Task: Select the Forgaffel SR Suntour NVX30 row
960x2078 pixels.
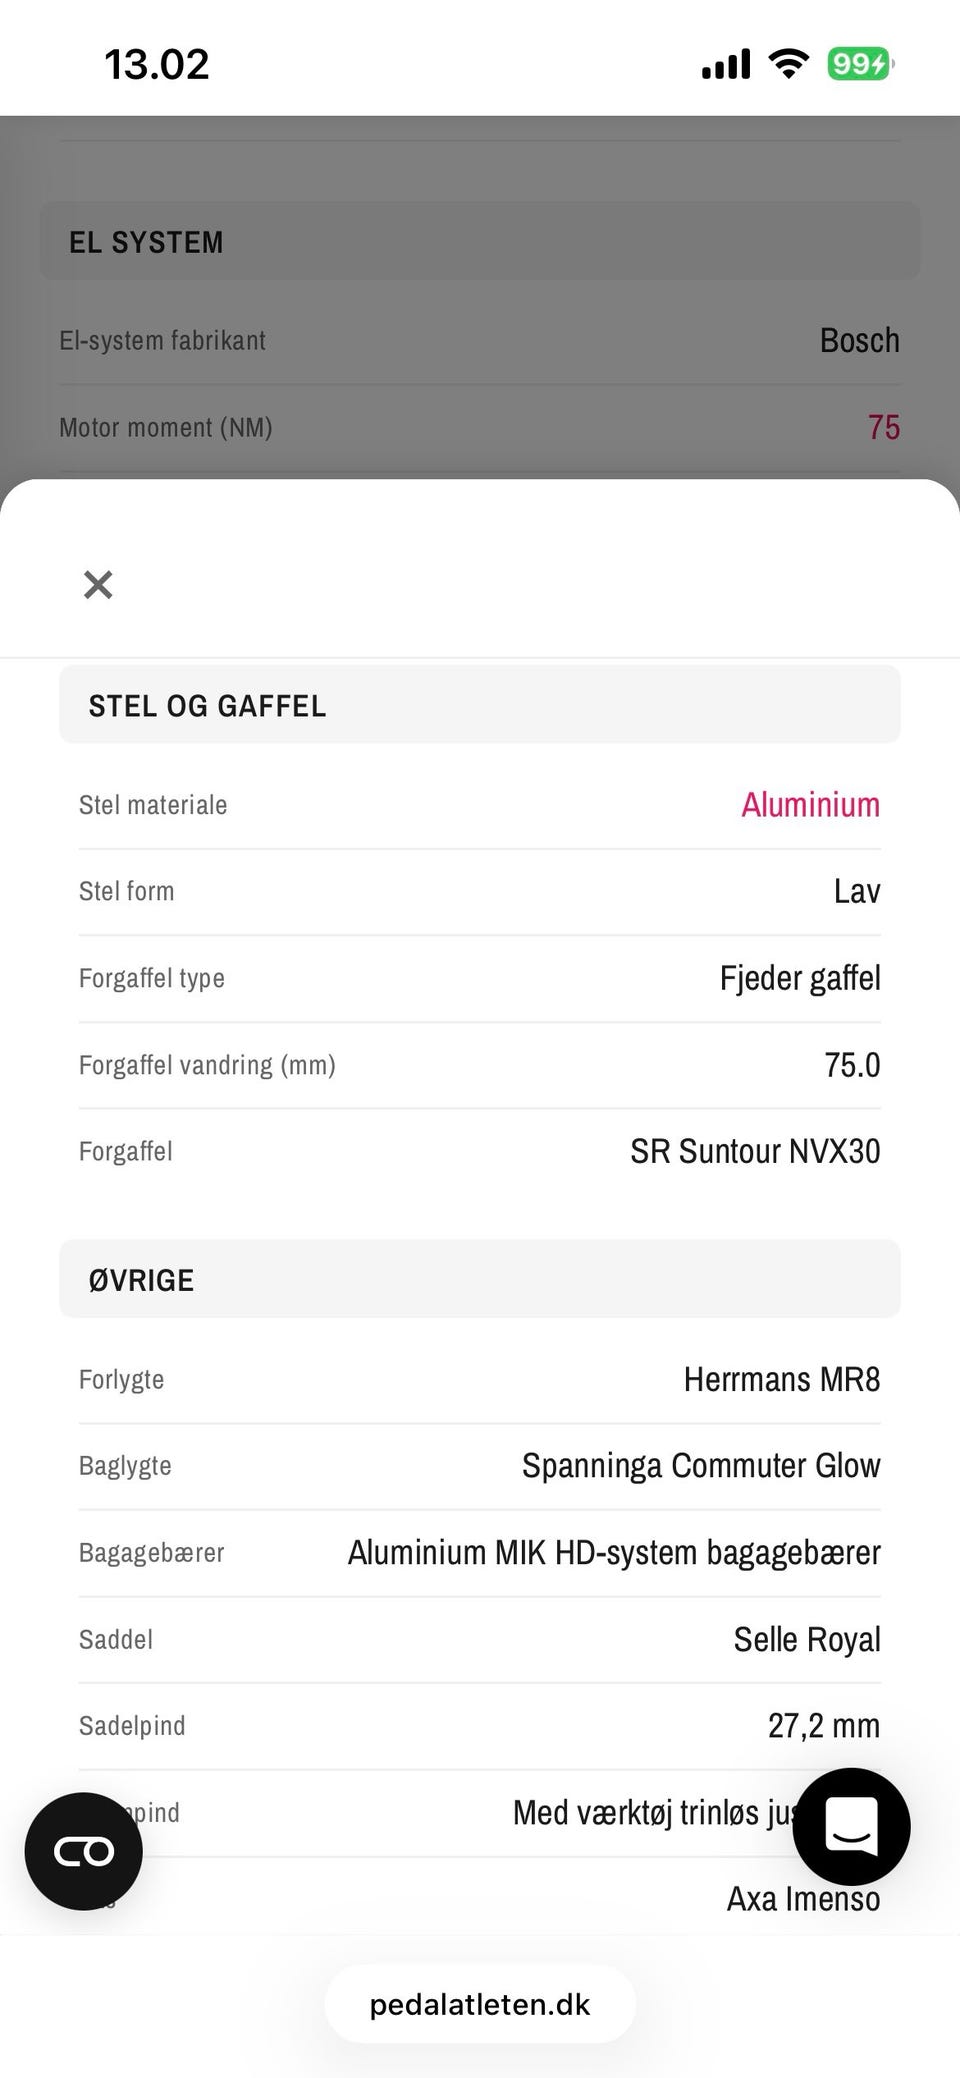Action: point(480,1151)
